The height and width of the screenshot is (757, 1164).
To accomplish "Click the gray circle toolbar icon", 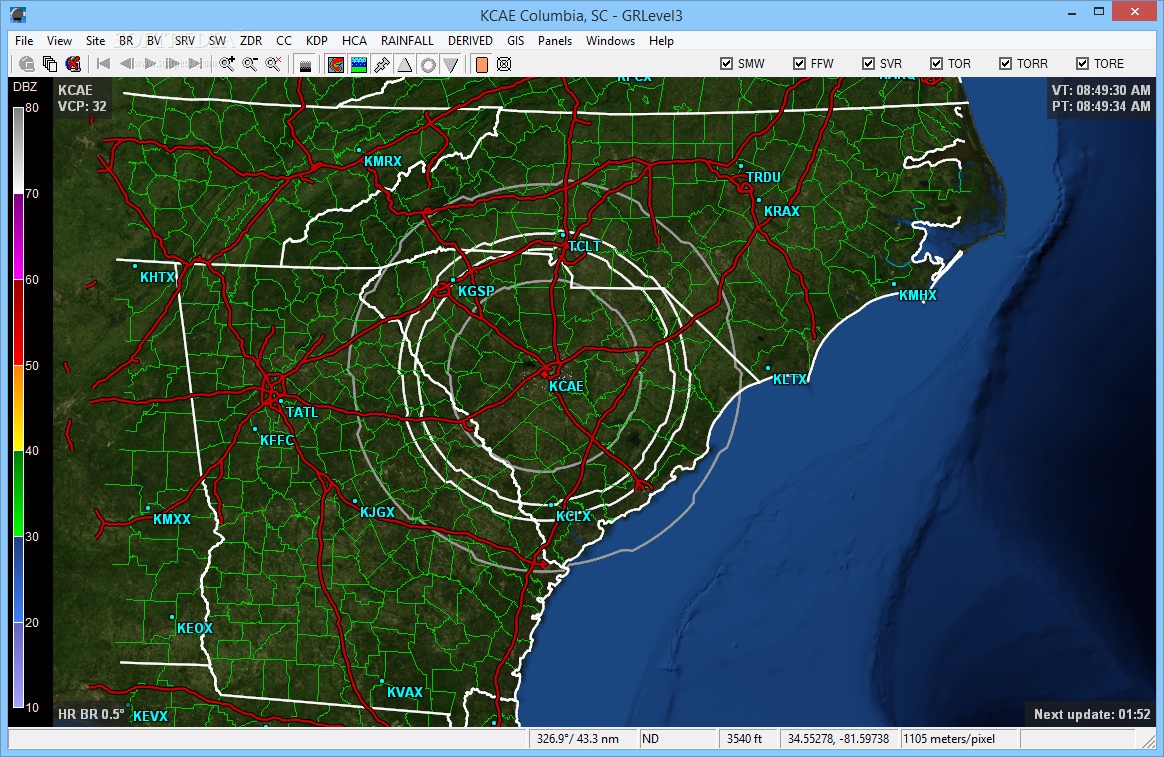I will [x=428, y=64].
